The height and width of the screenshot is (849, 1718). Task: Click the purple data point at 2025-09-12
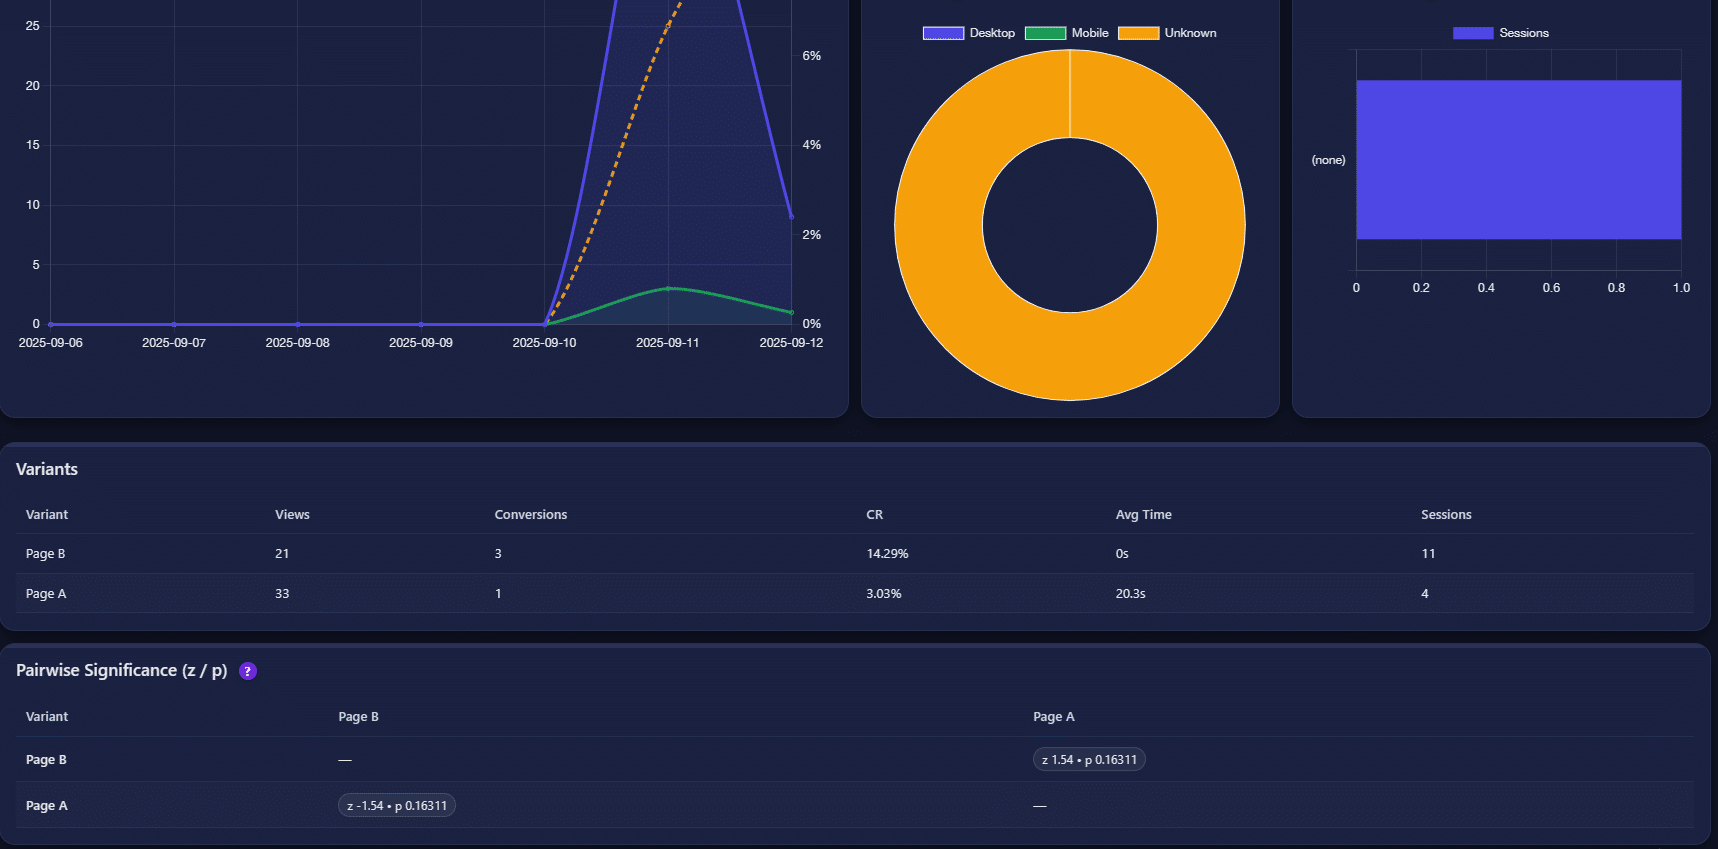coord(791,216)
